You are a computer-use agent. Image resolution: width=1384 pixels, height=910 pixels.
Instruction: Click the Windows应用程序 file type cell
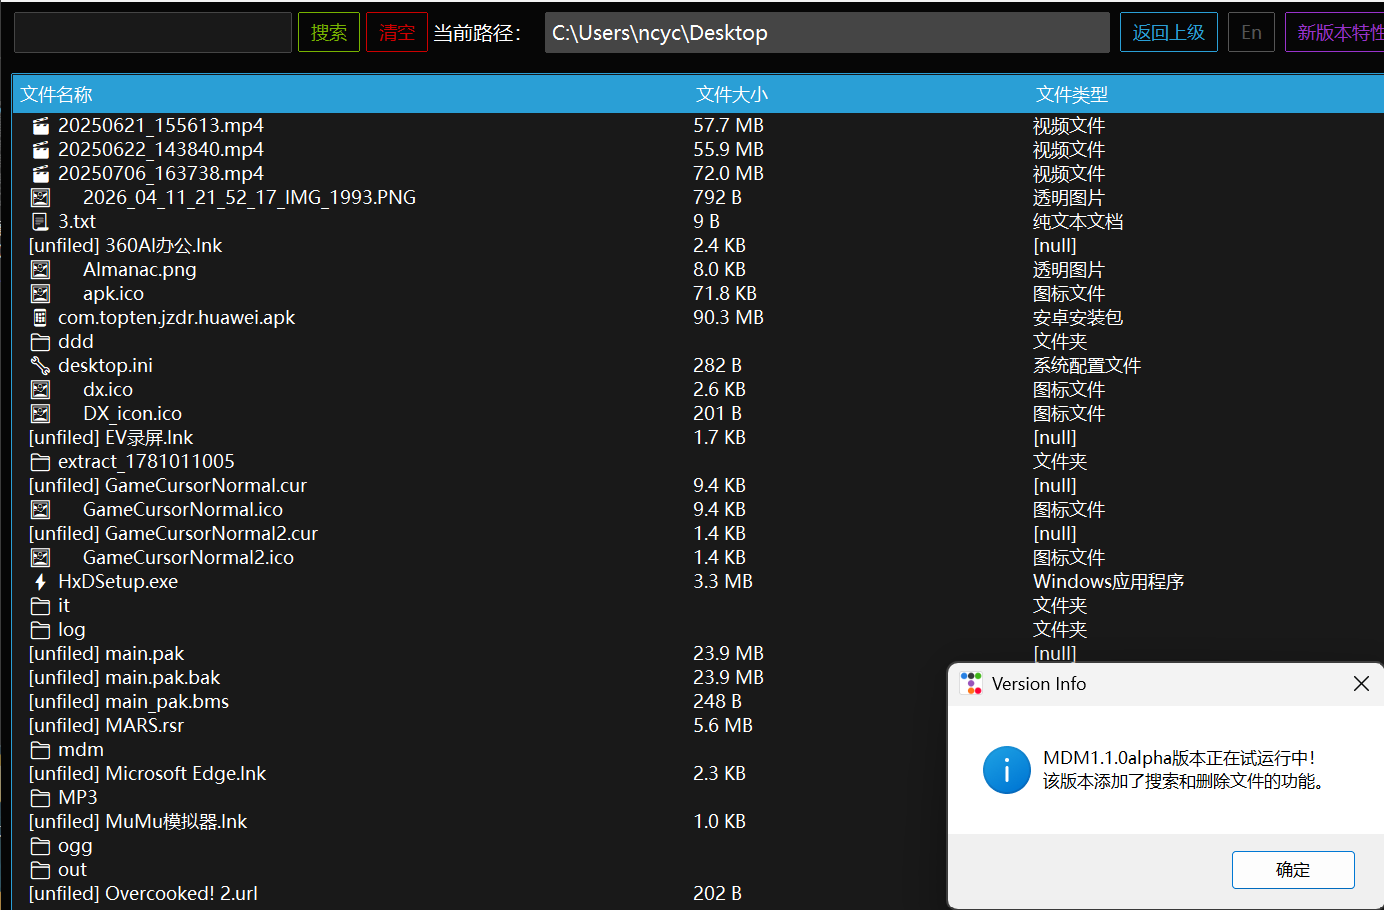[1108, 582]
